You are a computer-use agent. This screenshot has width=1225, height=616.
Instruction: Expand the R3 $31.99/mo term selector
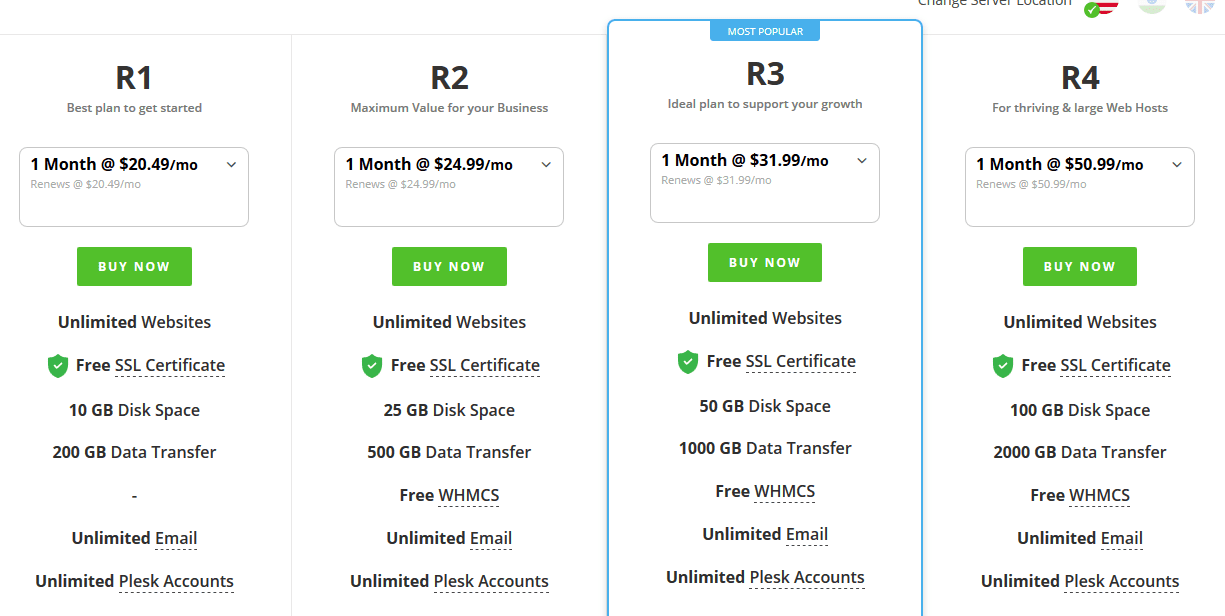pos(765,183)
